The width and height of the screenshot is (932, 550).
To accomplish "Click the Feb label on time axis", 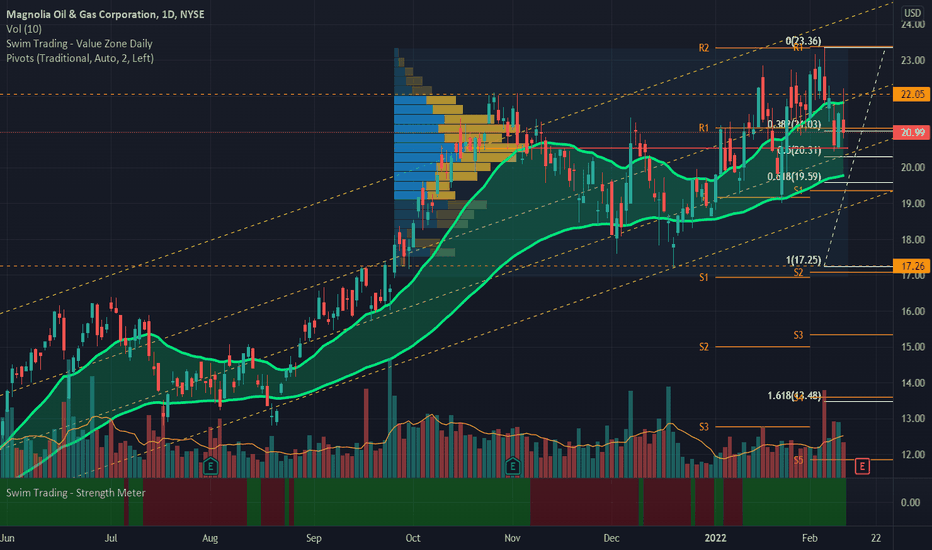I will click(x=810, y=538).
